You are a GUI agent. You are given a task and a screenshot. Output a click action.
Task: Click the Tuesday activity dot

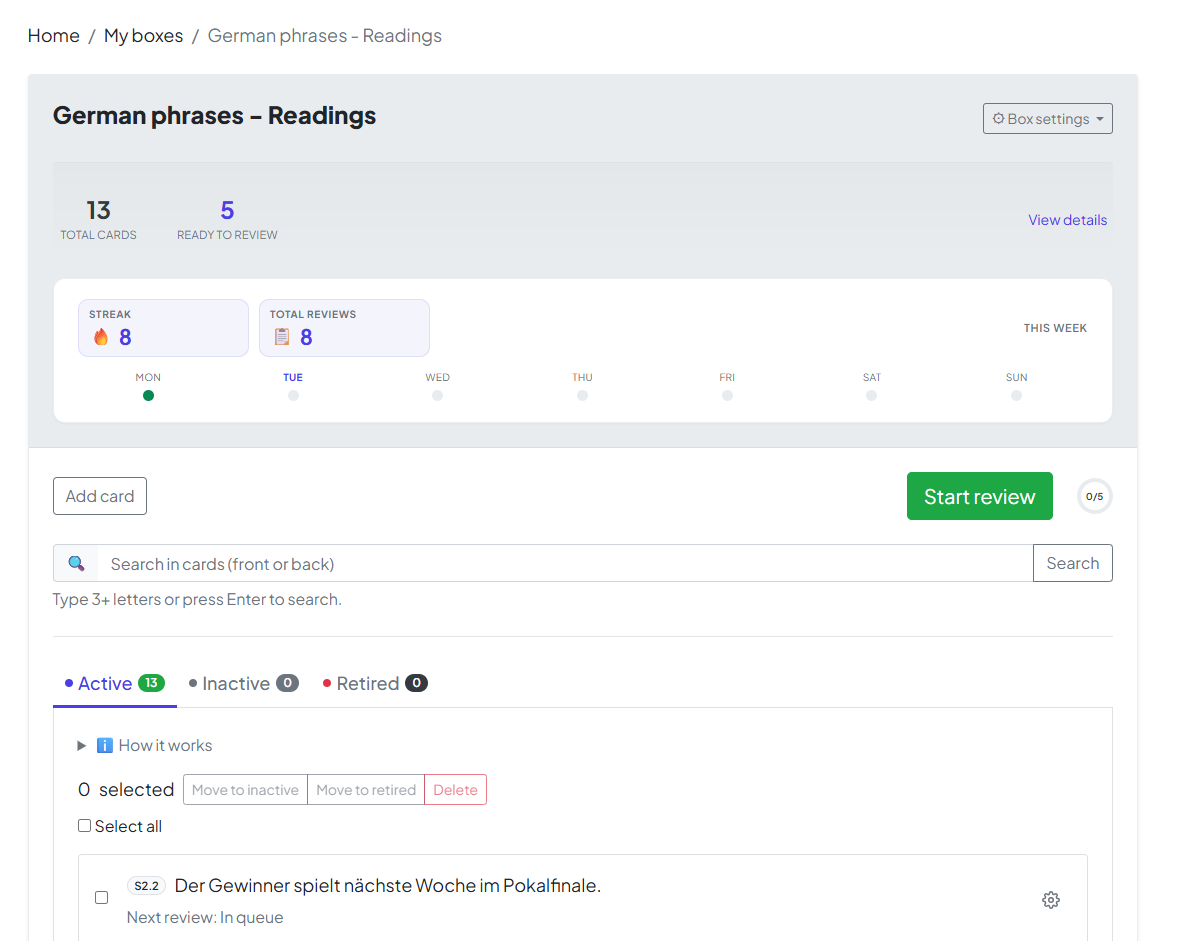click(293, 395)
